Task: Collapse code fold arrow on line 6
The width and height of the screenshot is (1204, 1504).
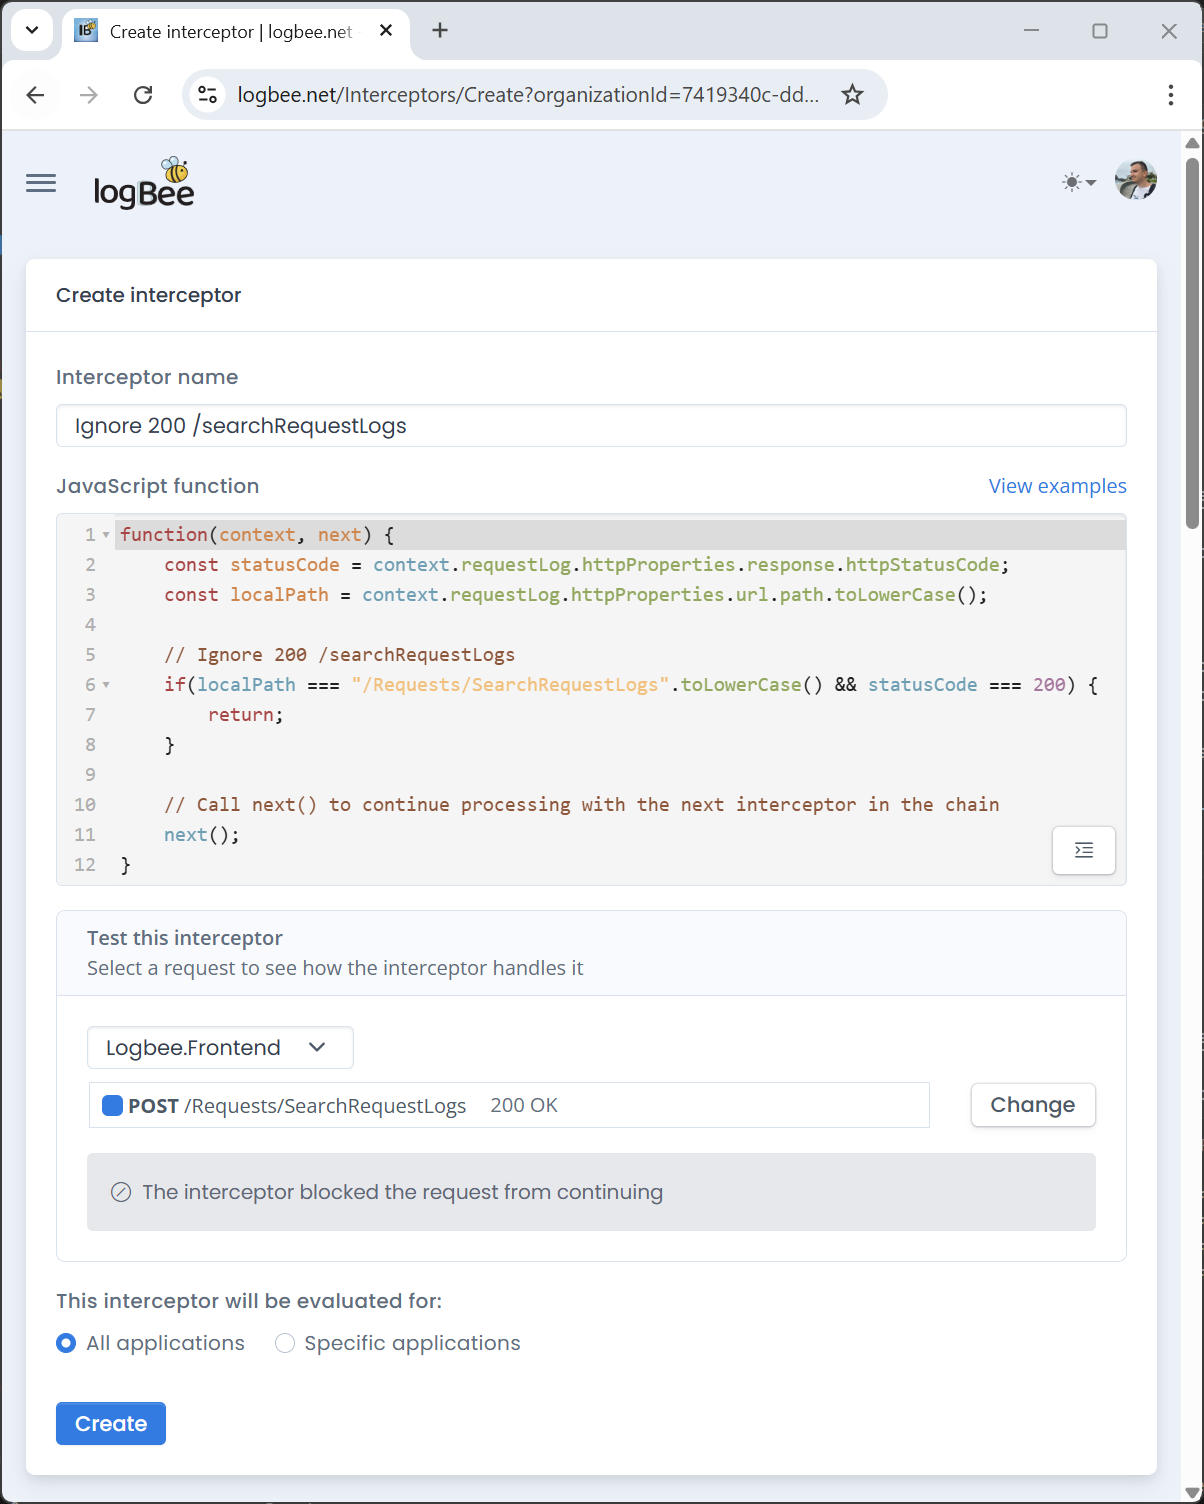Action: coord(106,685)
